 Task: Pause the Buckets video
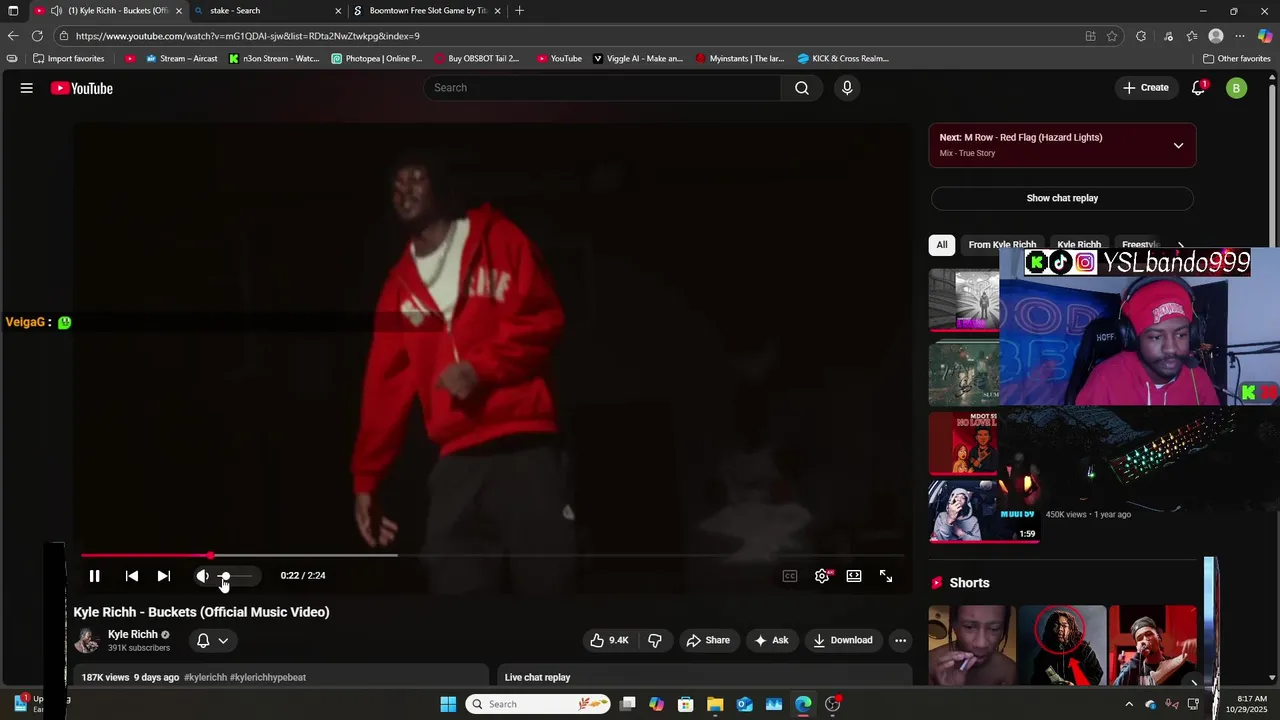pyautogui.click(x=94, y=576)
